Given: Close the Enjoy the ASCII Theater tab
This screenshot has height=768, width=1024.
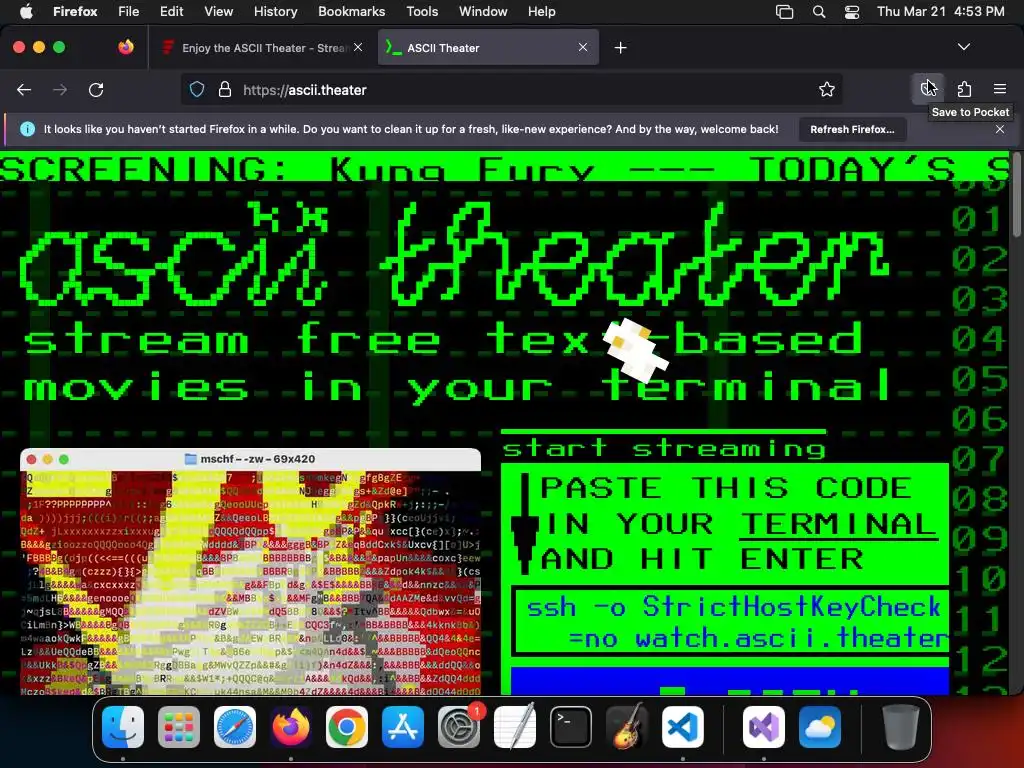Looking at the screenshot, I should 358,47.
